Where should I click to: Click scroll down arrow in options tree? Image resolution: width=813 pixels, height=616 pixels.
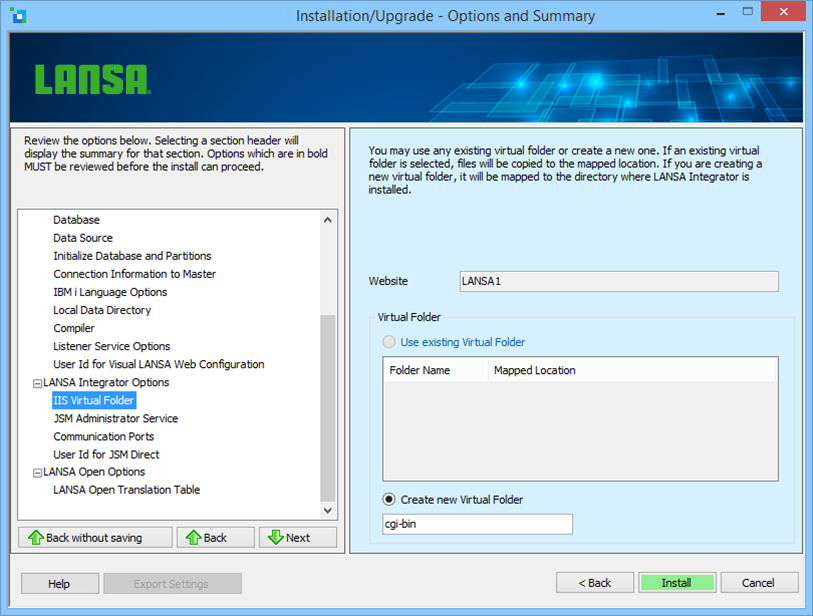click(x=328, y=510)
